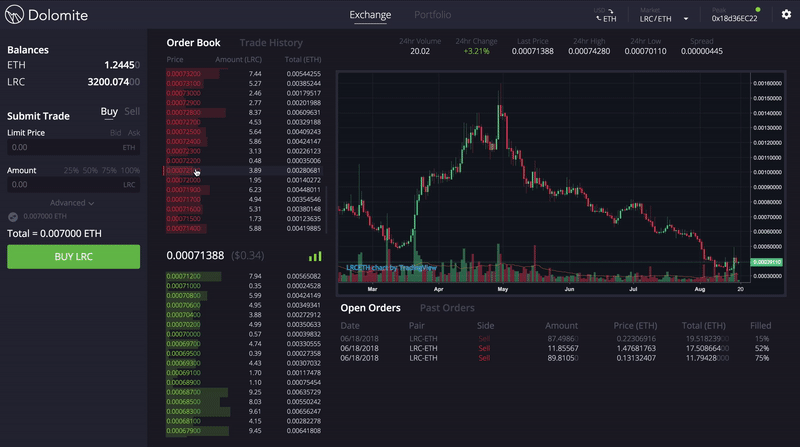Click the May label on the chart axis
The image size is (800, 448).
point(503,289)
